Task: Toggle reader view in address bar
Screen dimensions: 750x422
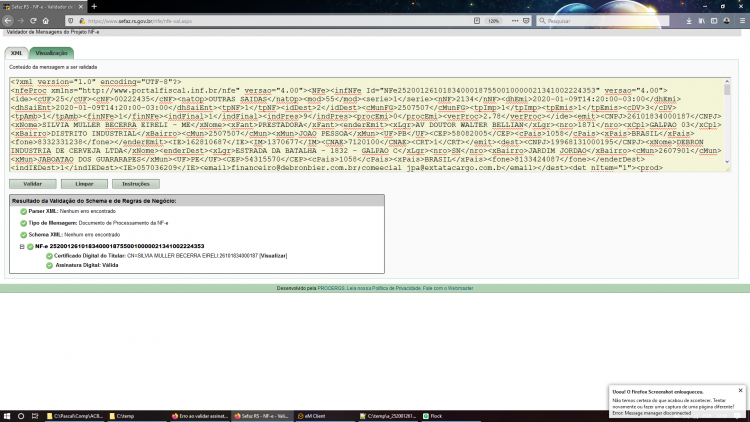Action: (x=477, y=21)
